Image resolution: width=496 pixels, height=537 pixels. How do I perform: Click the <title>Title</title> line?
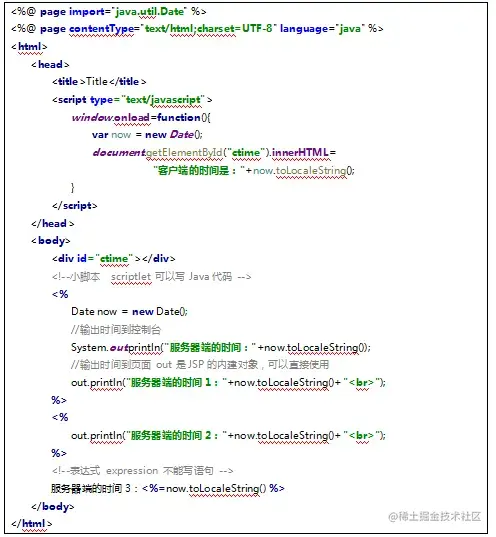[x=99, y=82]
